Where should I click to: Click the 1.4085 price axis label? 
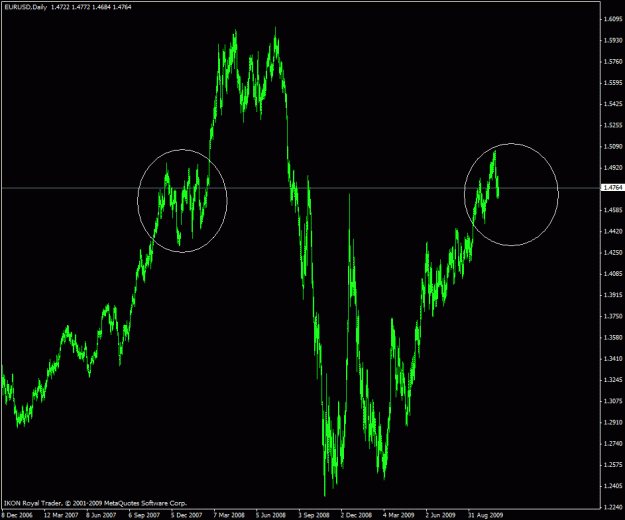point(613,274)
